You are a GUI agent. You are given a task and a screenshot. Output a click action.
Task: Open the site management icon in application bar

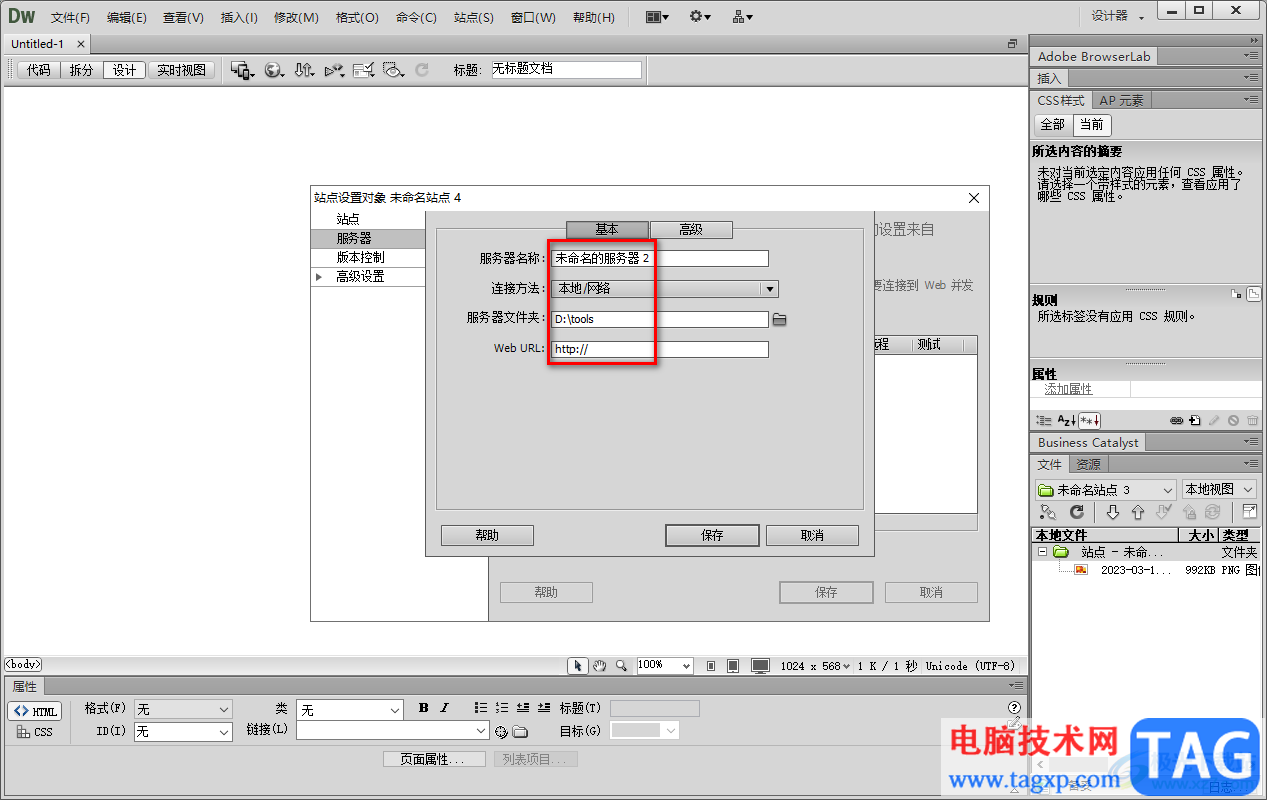[x=743, y=17]
